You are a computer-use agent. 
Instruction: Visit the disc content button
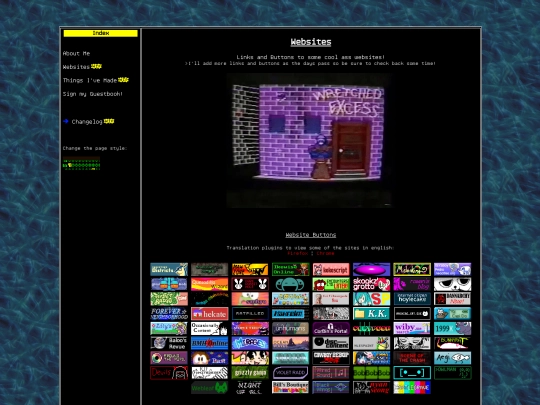point(331,343)
